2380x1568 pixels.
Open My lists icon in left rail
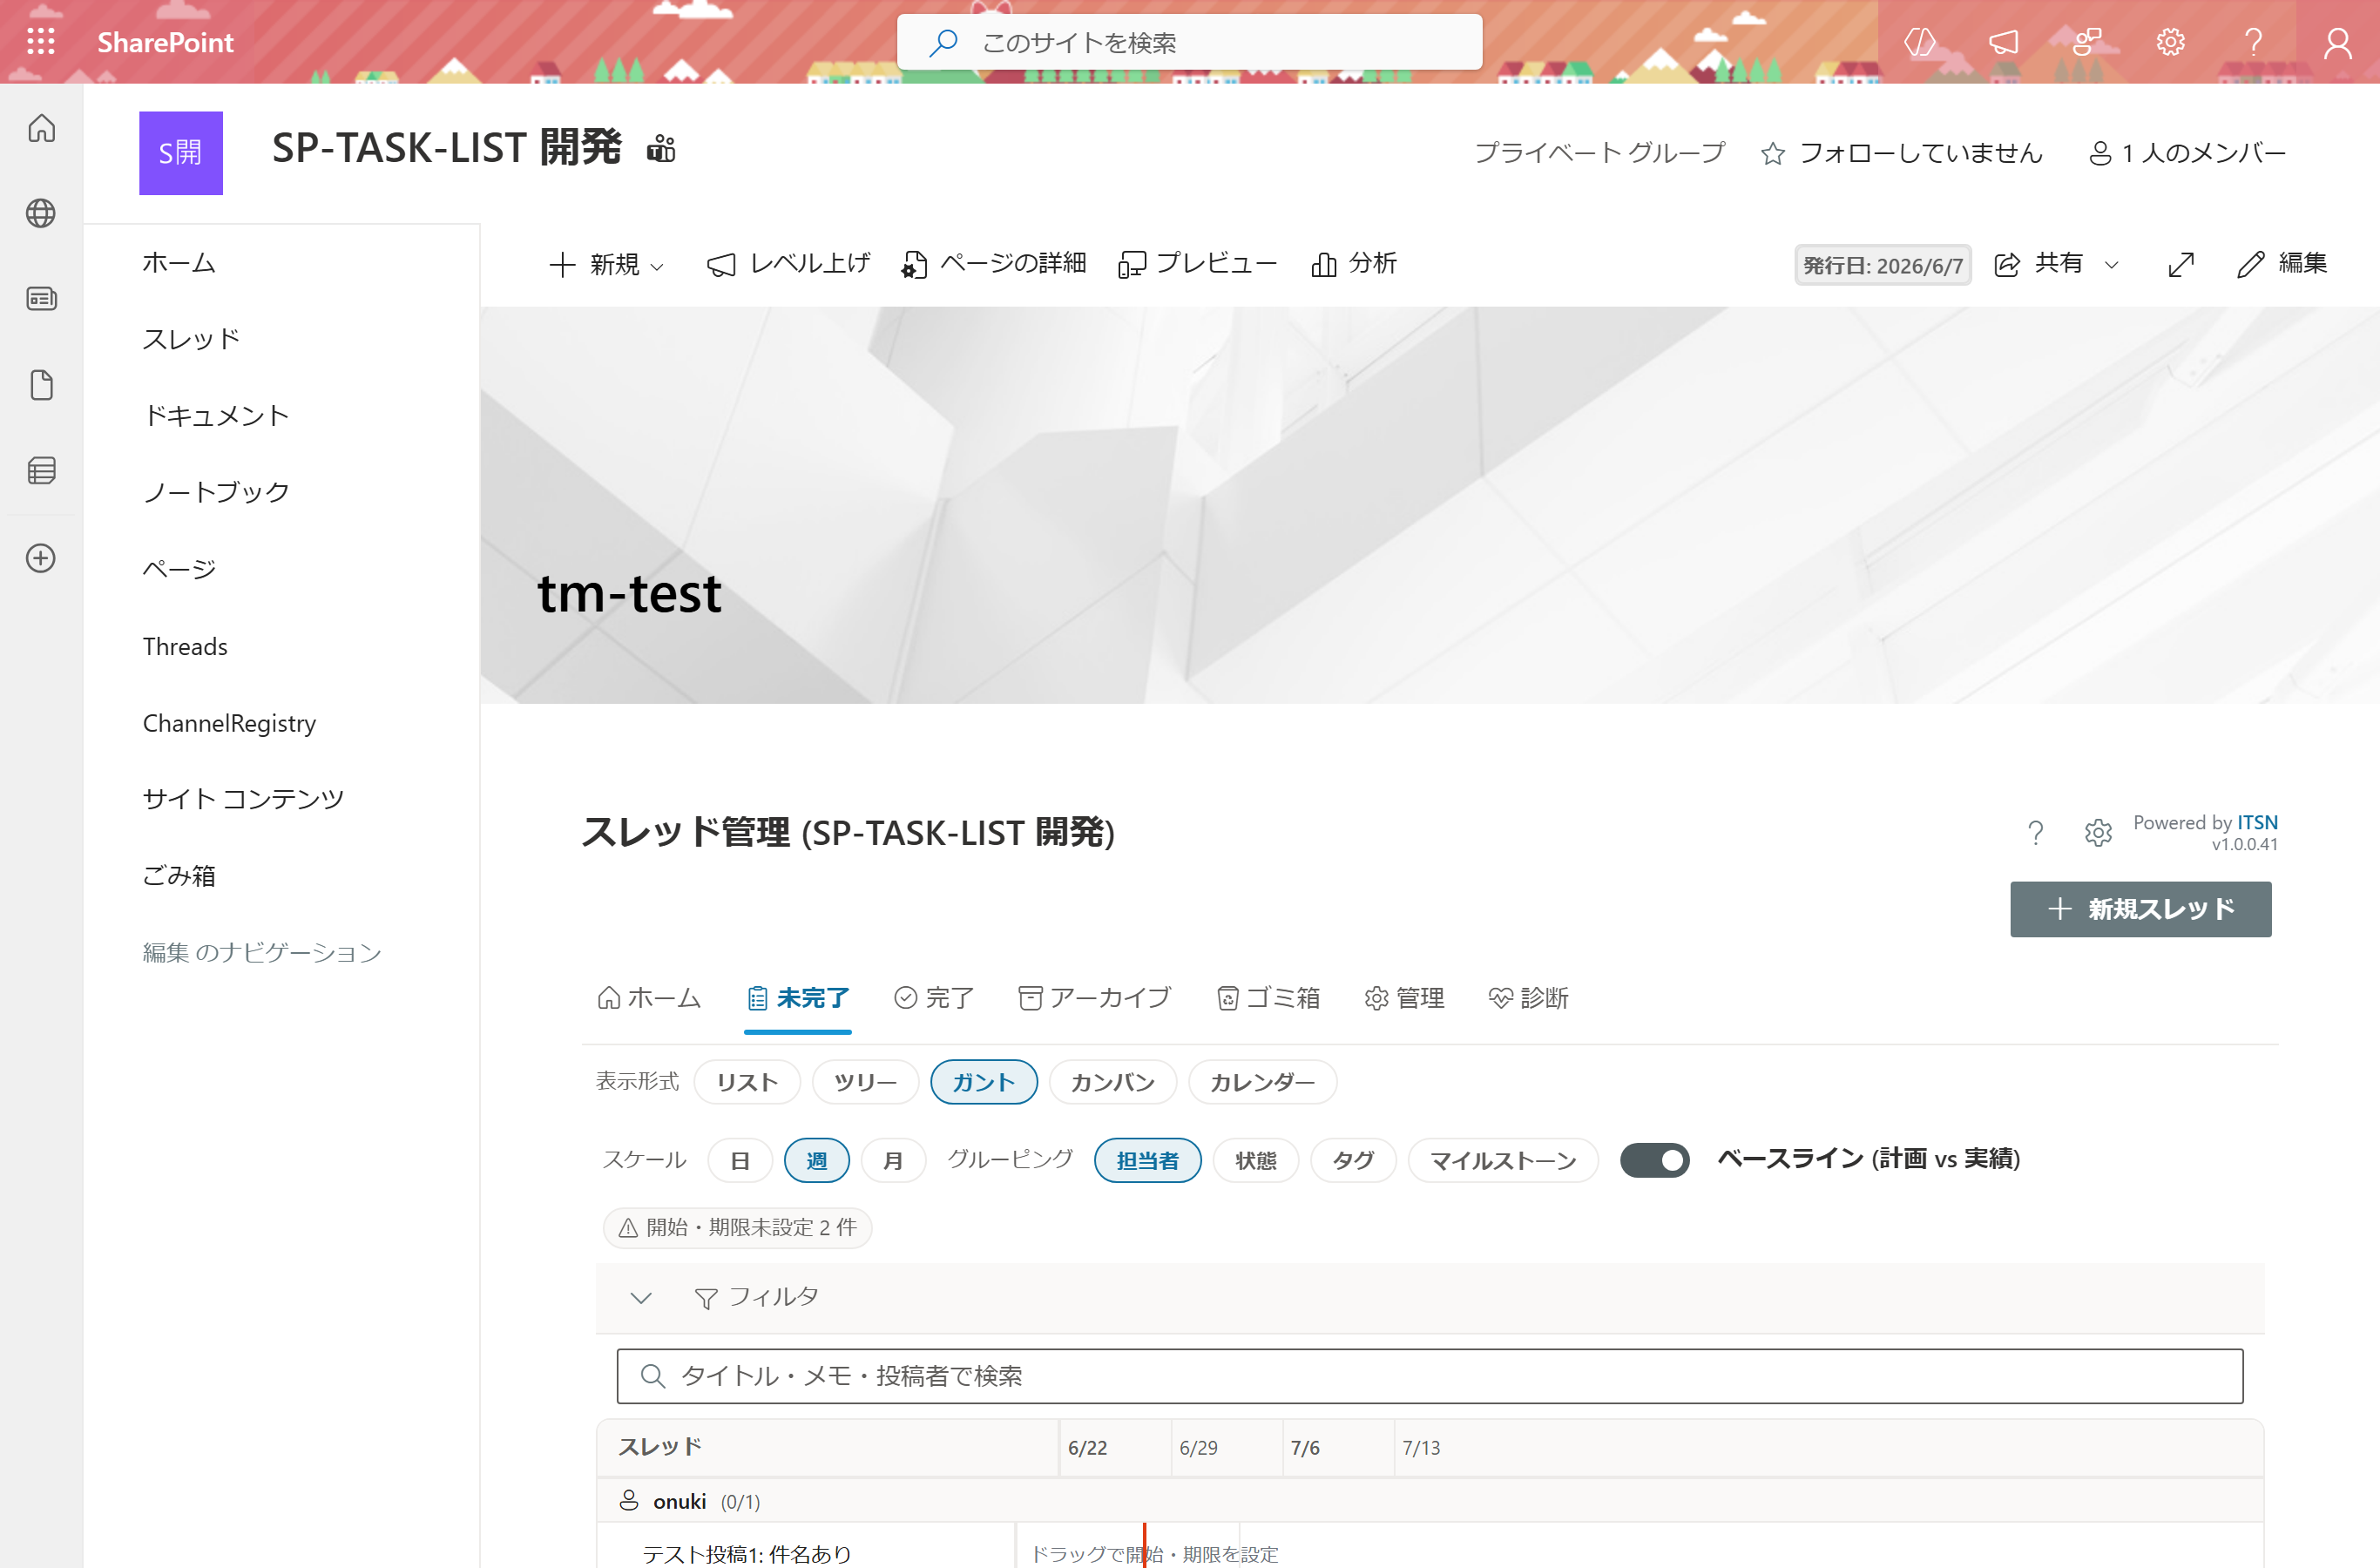click(x=41, y=470)
